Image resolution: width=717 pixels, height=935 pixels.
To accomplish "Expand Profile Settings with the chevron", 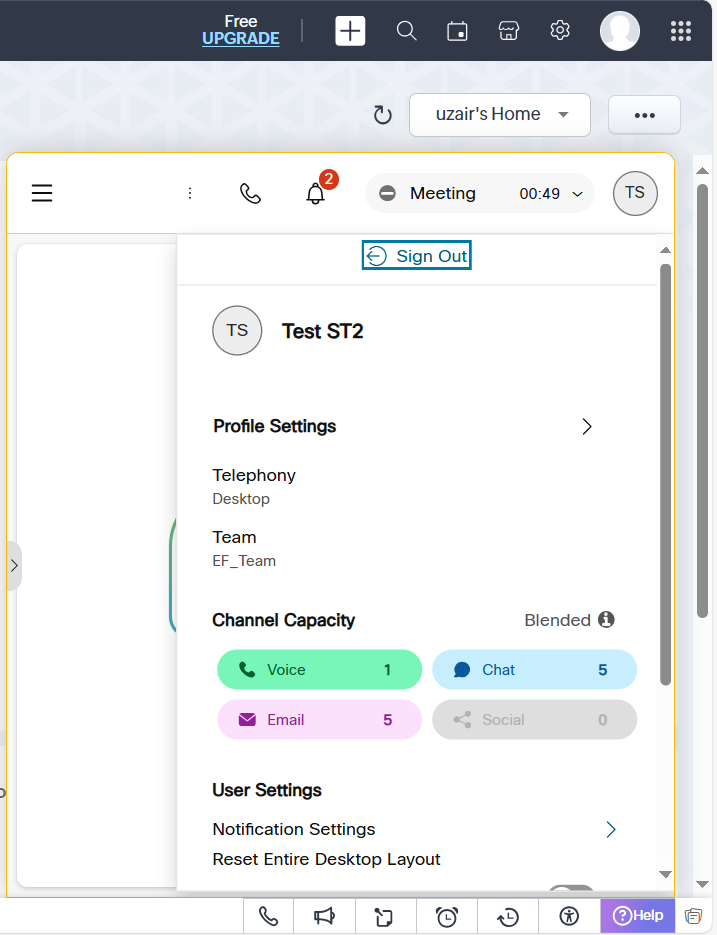I will [x=587, y=426].
